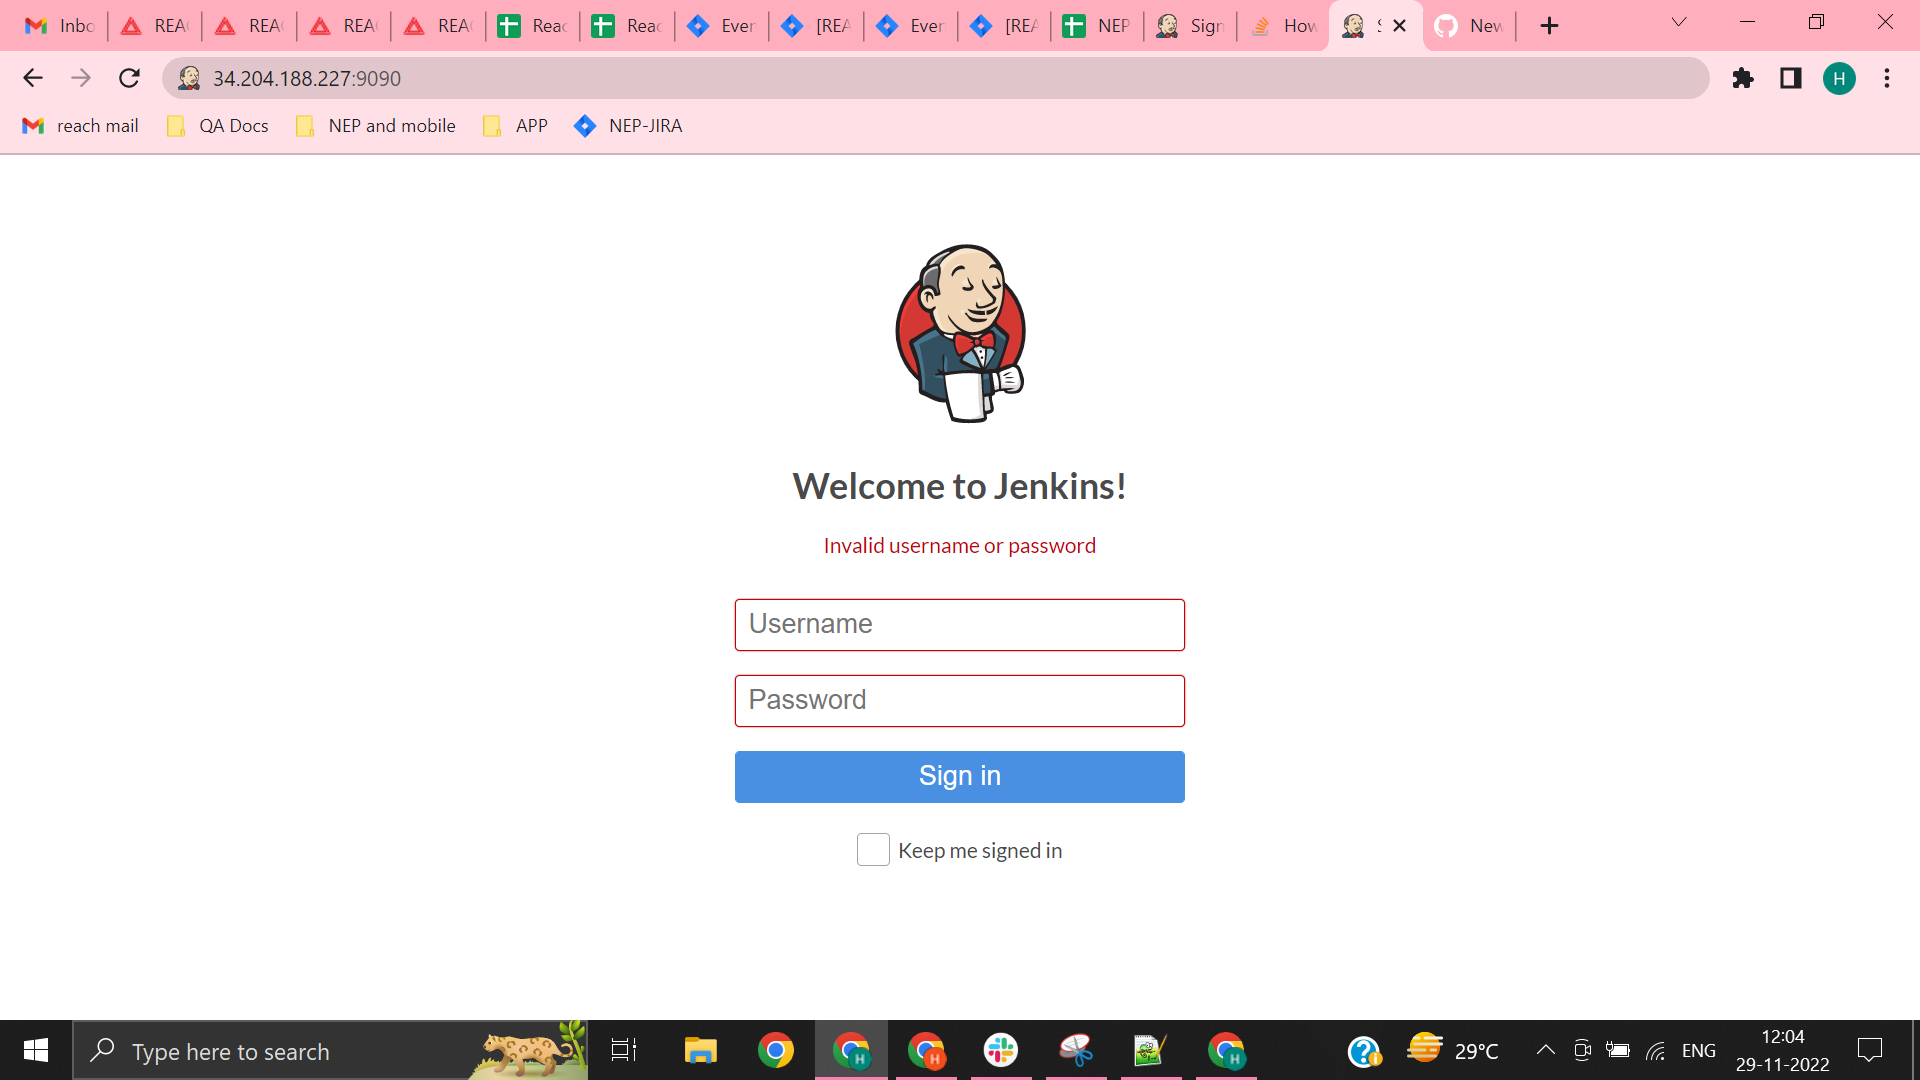Click the Password input field
The height and width of the screenshot is (1080, 1920).
pos(959,701)
